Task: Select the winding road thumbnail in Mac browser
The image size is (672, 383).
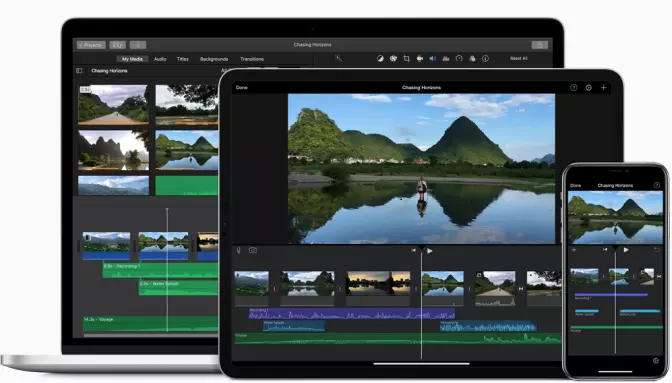Action: pos(114,105)
